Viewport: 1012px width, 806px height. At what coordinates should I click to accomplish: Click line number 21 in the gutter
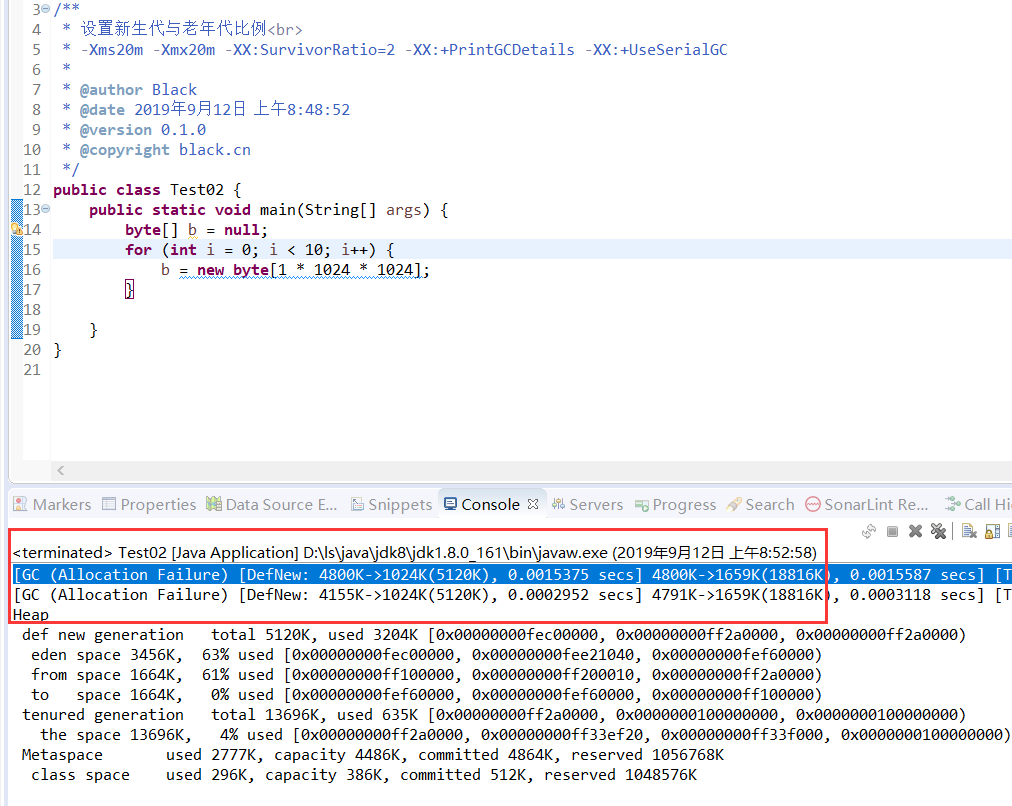pos(32,370)
